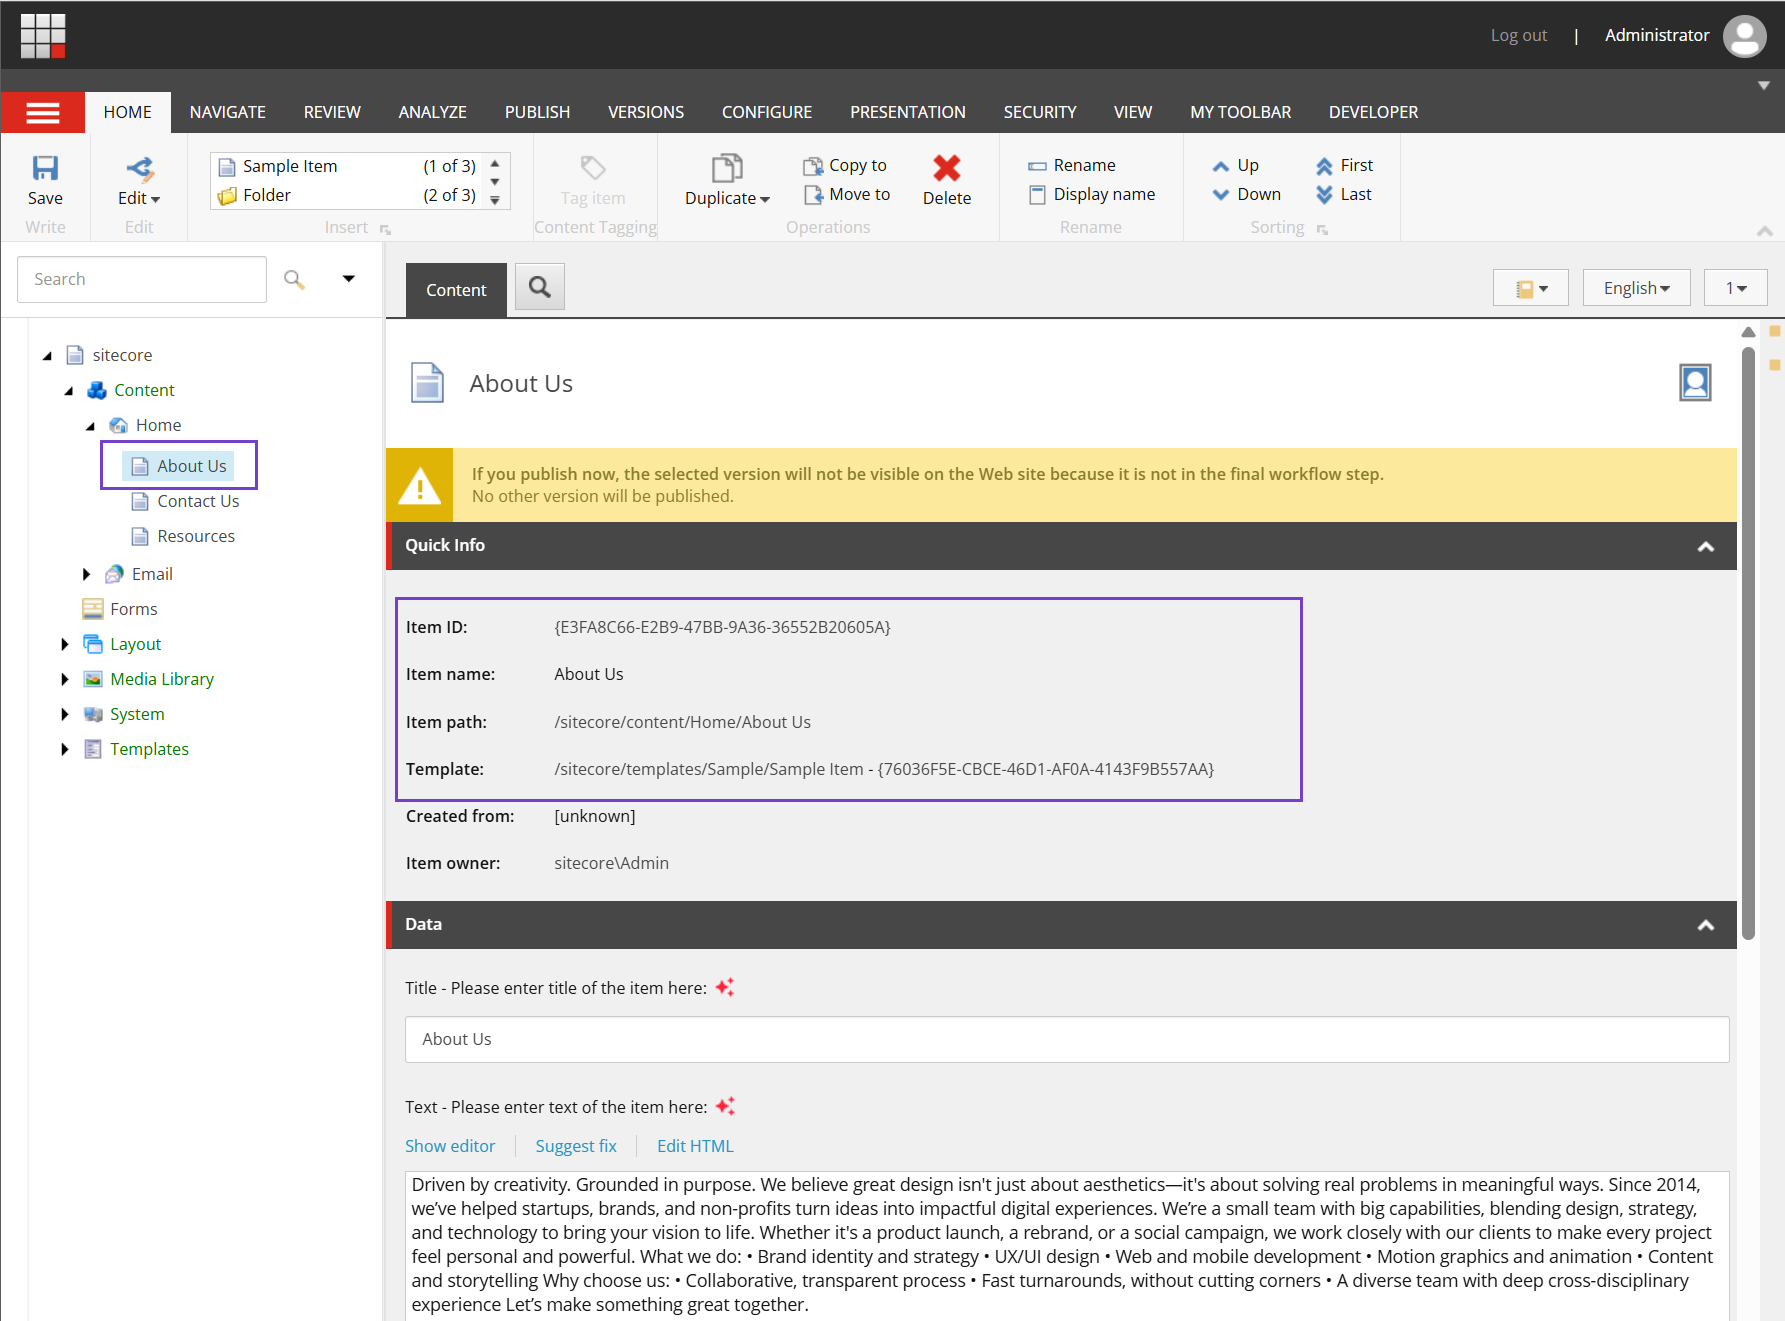Expand the System tree node
1785x1321 pixels.
tap(65, 714)
